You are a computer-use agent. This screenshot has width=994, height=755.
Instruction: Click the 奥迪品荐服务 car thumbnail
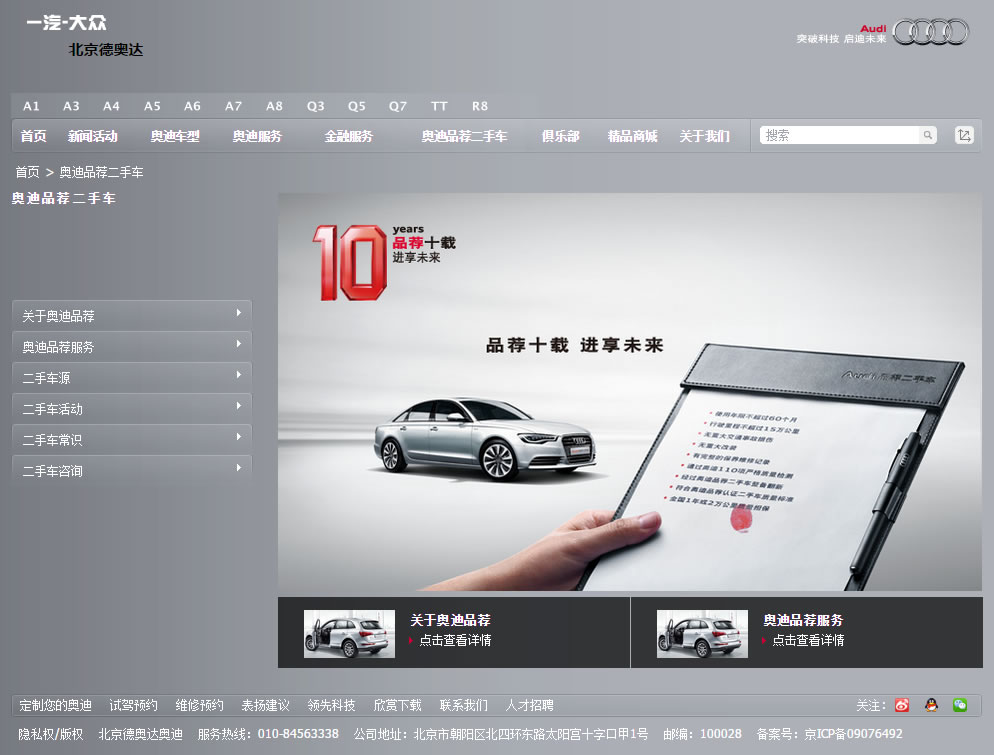702,634
